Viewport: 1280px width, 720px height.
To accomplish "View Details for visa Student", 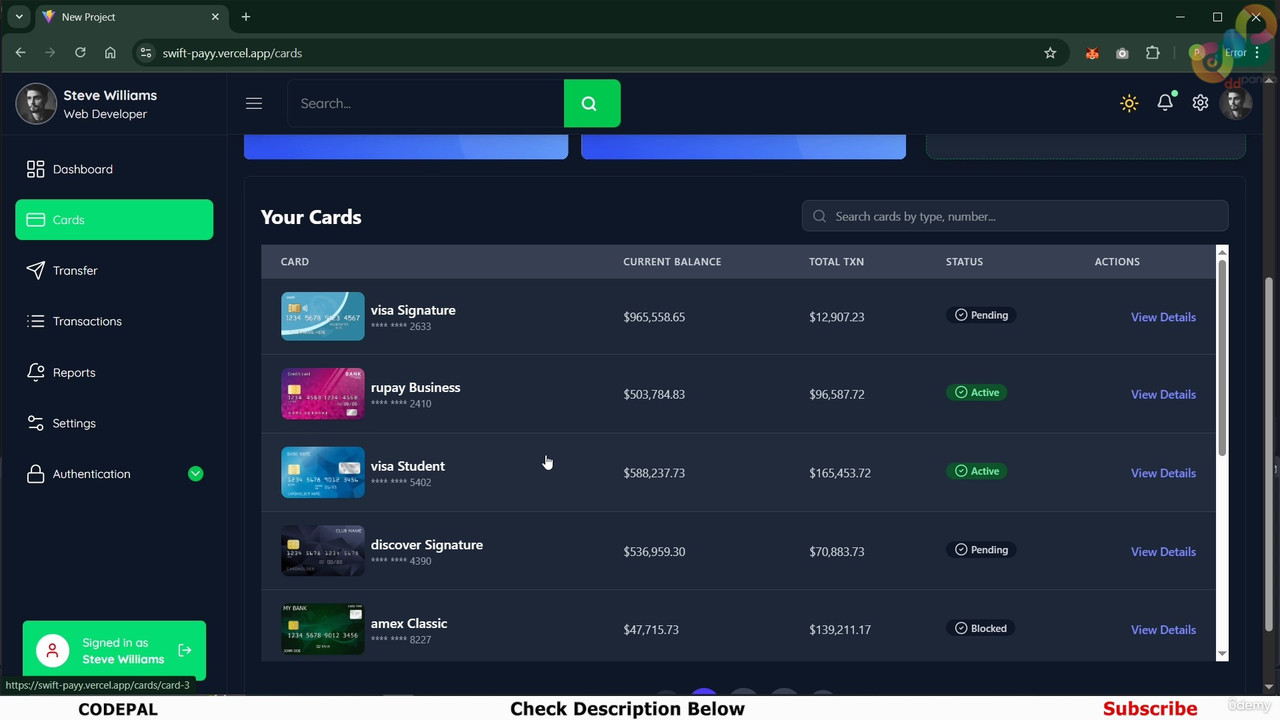I will [1163, 473].
